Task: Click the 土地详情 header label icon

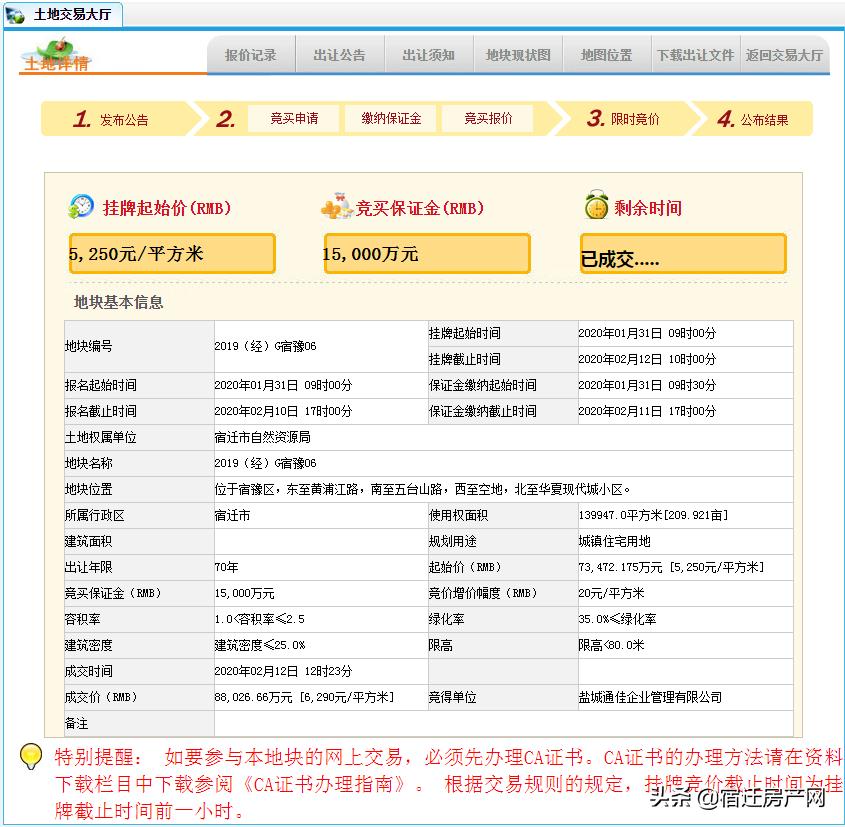Action: click(57, 62)
